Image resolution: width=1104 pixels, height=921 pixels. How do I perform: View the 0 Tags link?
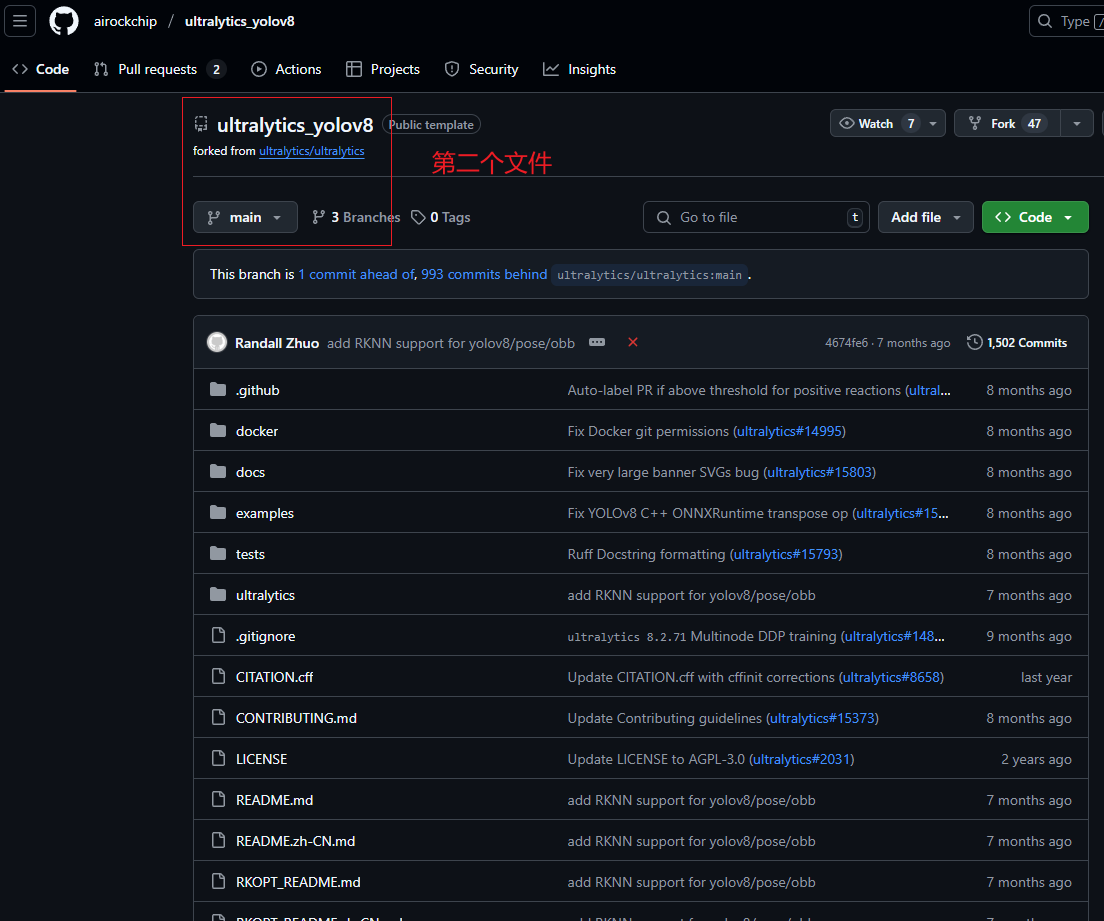point(441,218)
